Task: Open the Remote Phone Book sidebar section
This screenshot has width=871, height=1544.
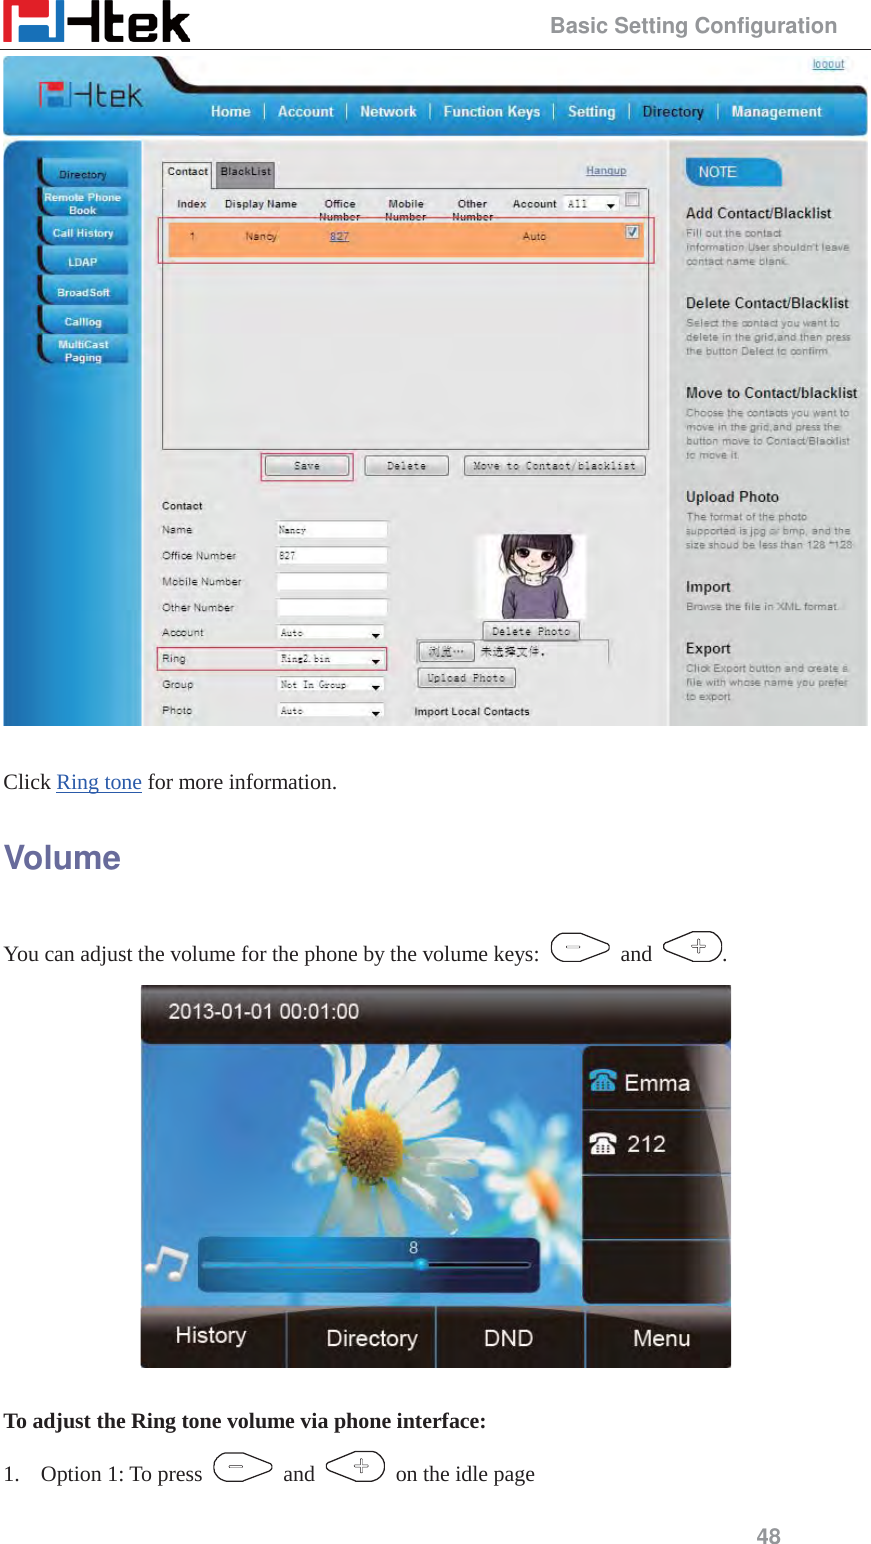Action: 82,203
